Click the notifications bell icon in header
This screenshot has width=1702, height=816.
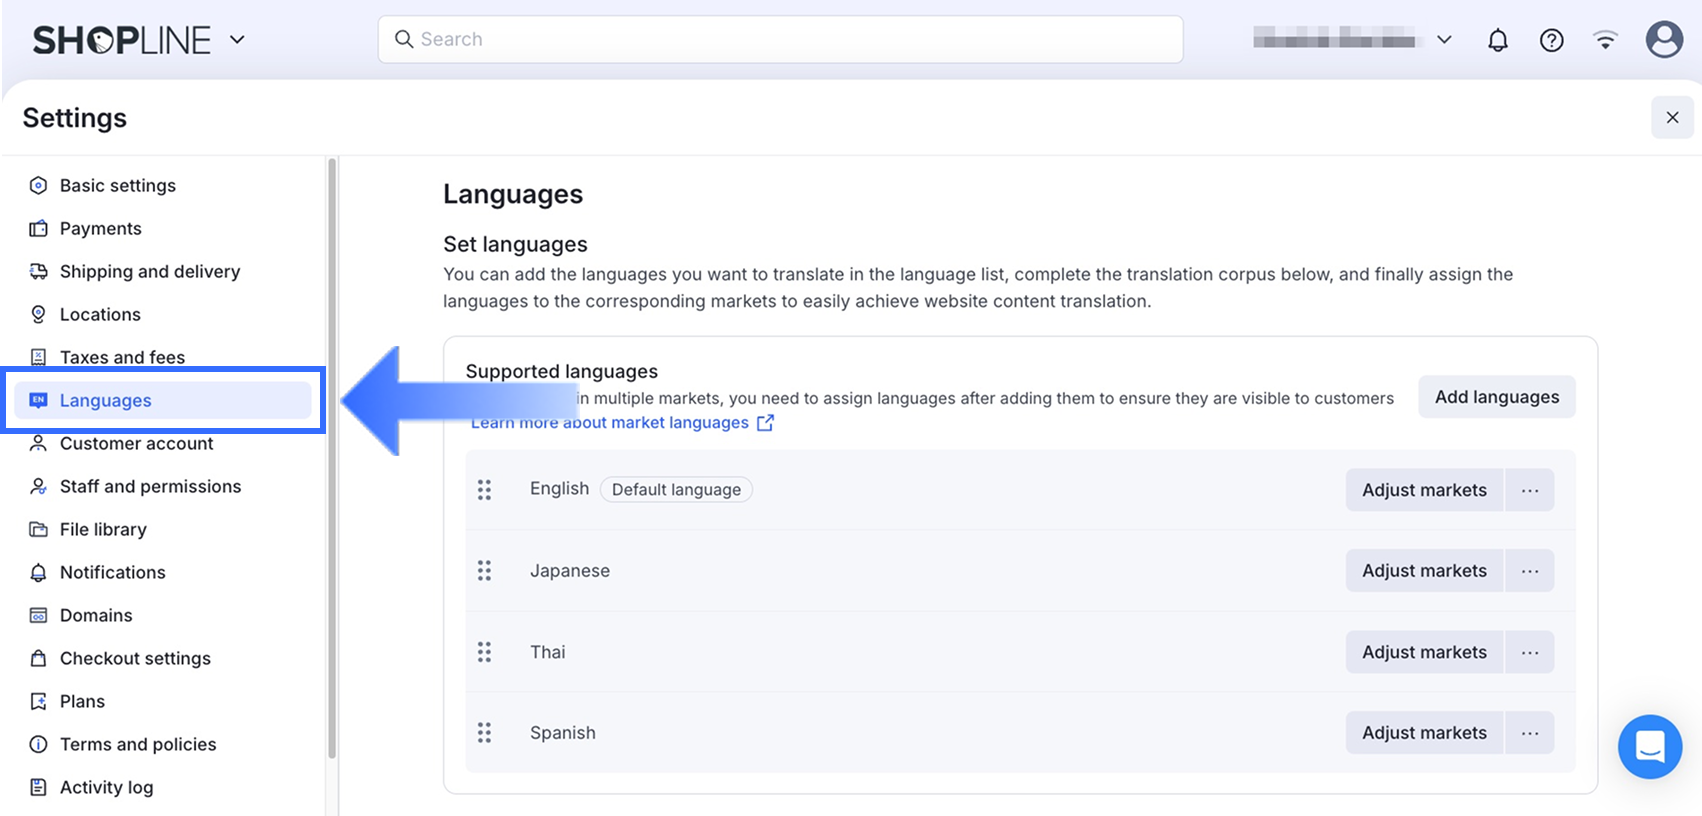click(x=1497, y=40)
